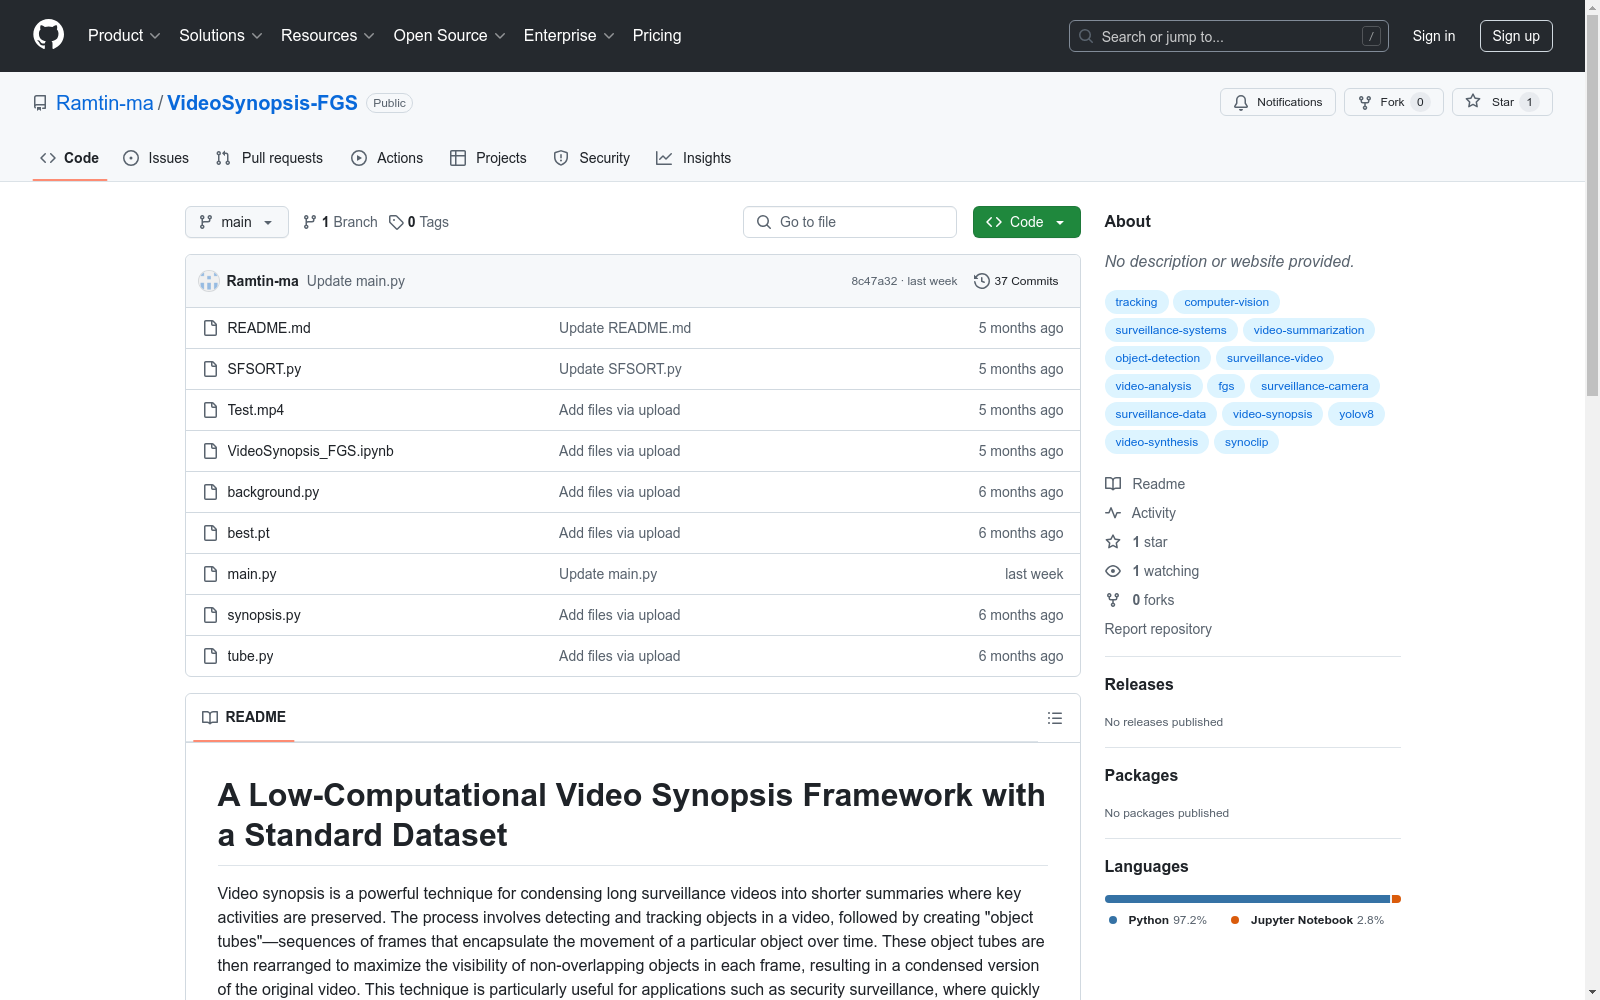
Task: Open the main branch selector dropdown
Action: (x=237, y=222)
